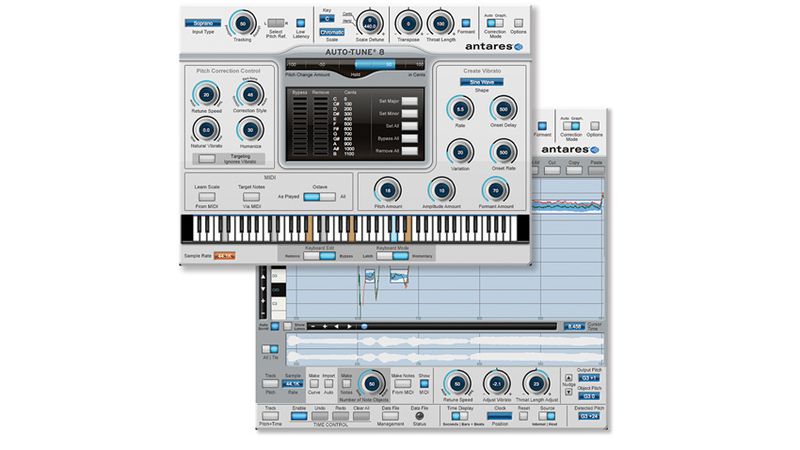The image size is (800, 450).
Task: Toggle Targeting Ignores Vibrato button
Action: 207,159
